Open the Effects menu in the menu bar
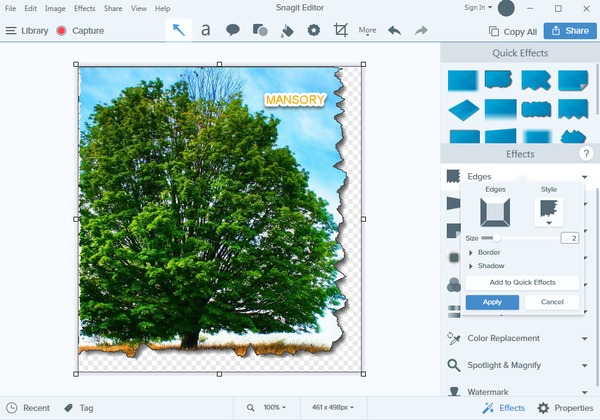This screenshot has height=420, width=600. click(85, 8)
